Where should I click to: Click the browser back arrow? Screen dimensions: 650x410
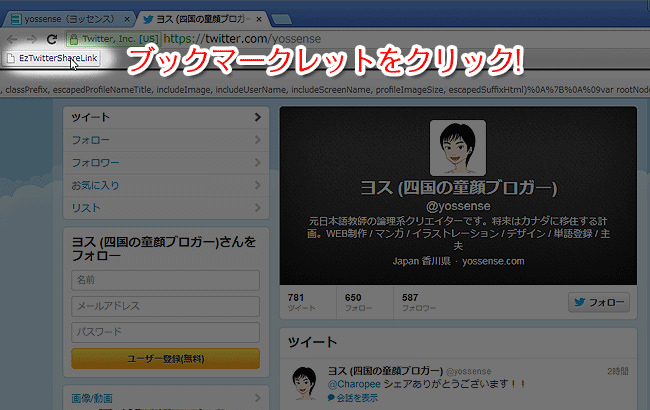12,39
